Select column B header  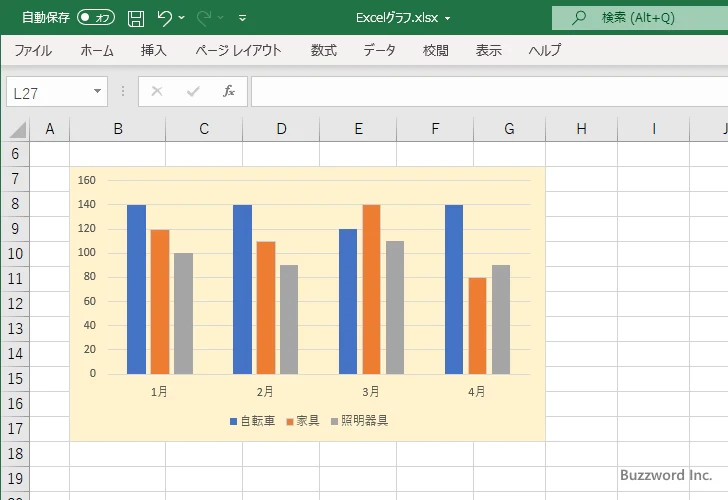(118, 129)
